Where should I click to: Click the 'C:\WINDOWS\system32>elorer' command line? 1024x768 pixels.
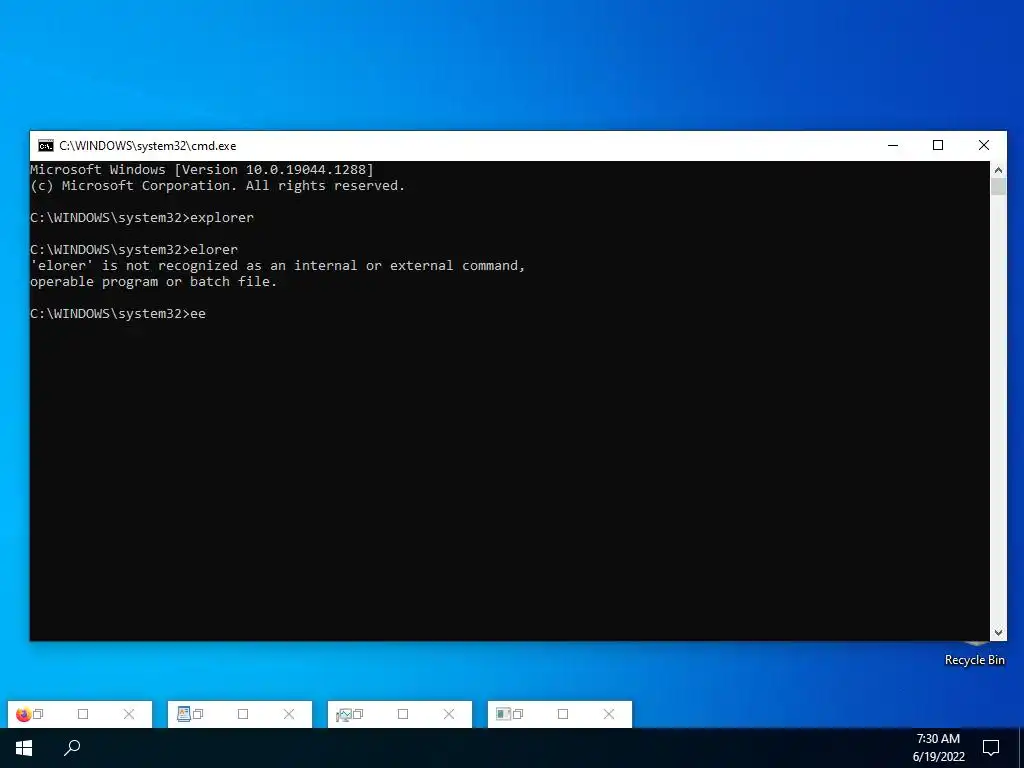pyautogui.click(x=134, y=250)
